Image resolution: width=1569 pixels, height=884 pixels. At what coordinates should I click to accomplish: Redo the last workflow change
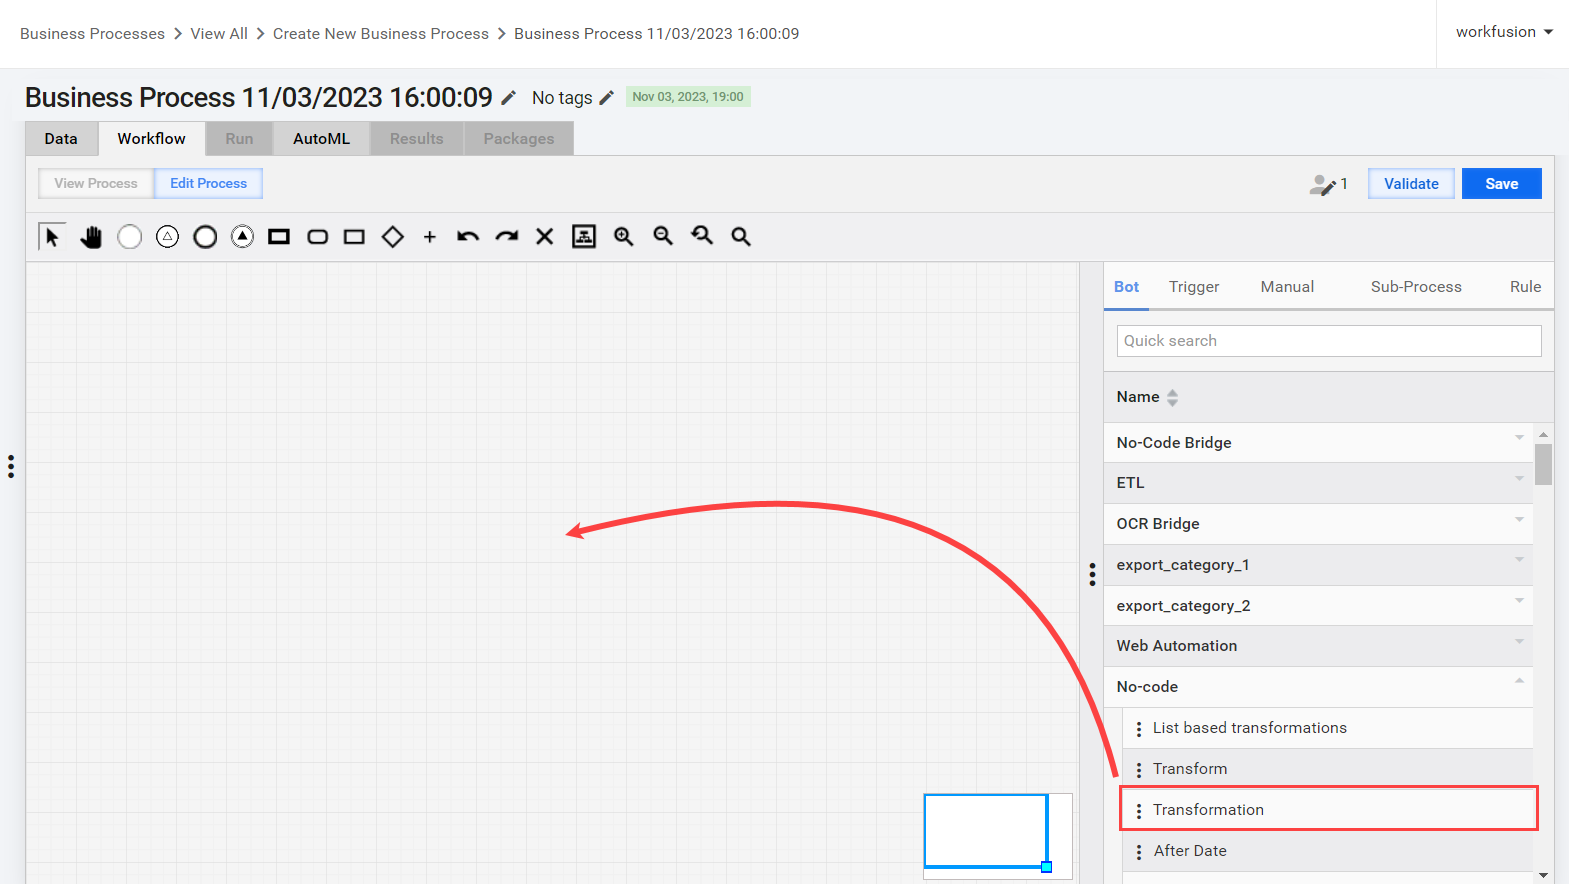pos(507,237)
